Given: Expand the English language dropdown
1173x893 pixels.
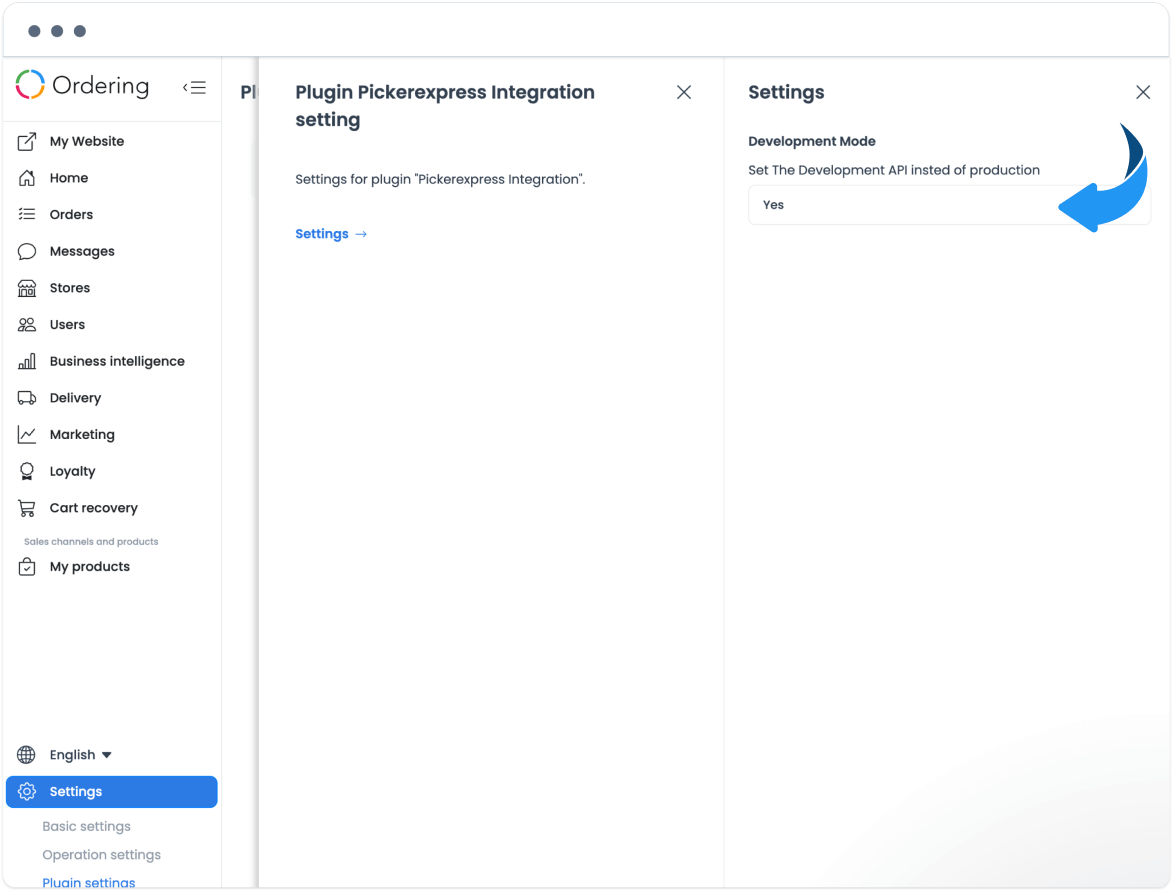Looking at the screenshot, I should tap(81, 755).
